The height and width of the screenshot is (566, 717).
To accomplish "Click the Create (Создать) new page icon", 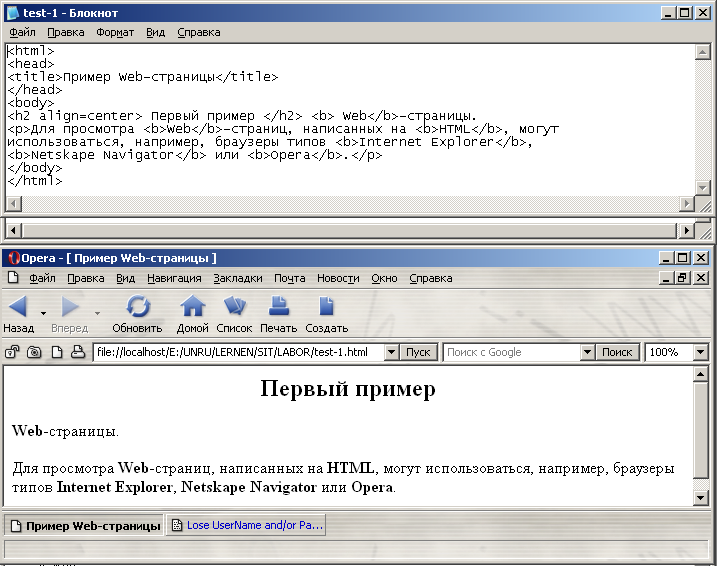I will click(x=326, y=306).
